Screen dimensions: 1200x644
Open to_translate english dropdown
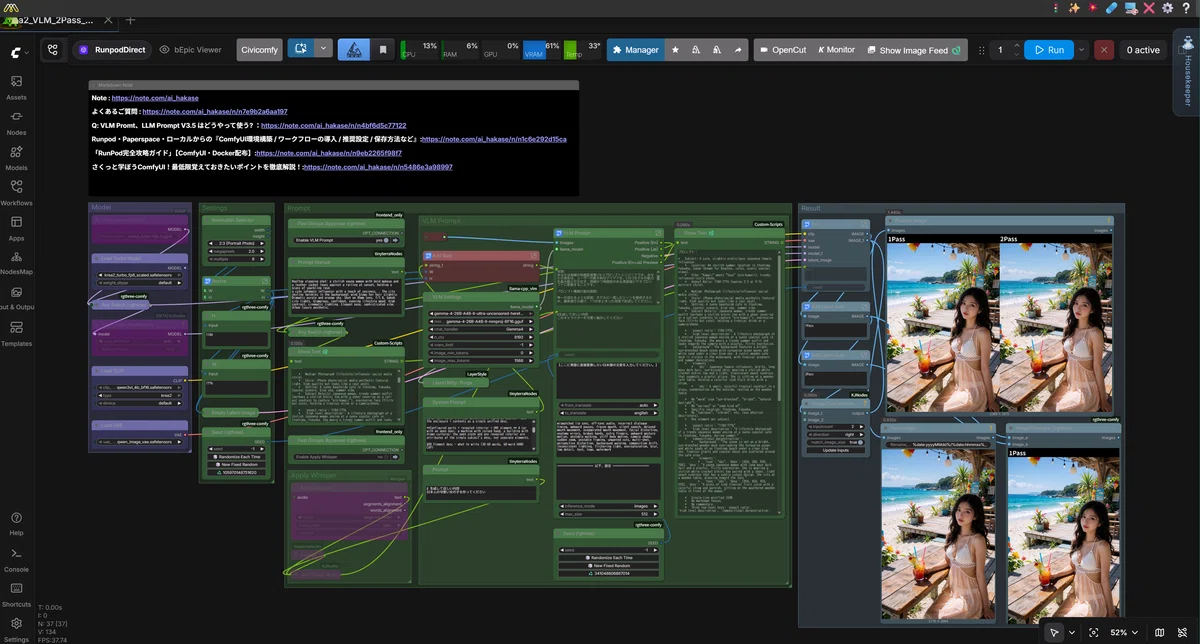tap(609, 412)
